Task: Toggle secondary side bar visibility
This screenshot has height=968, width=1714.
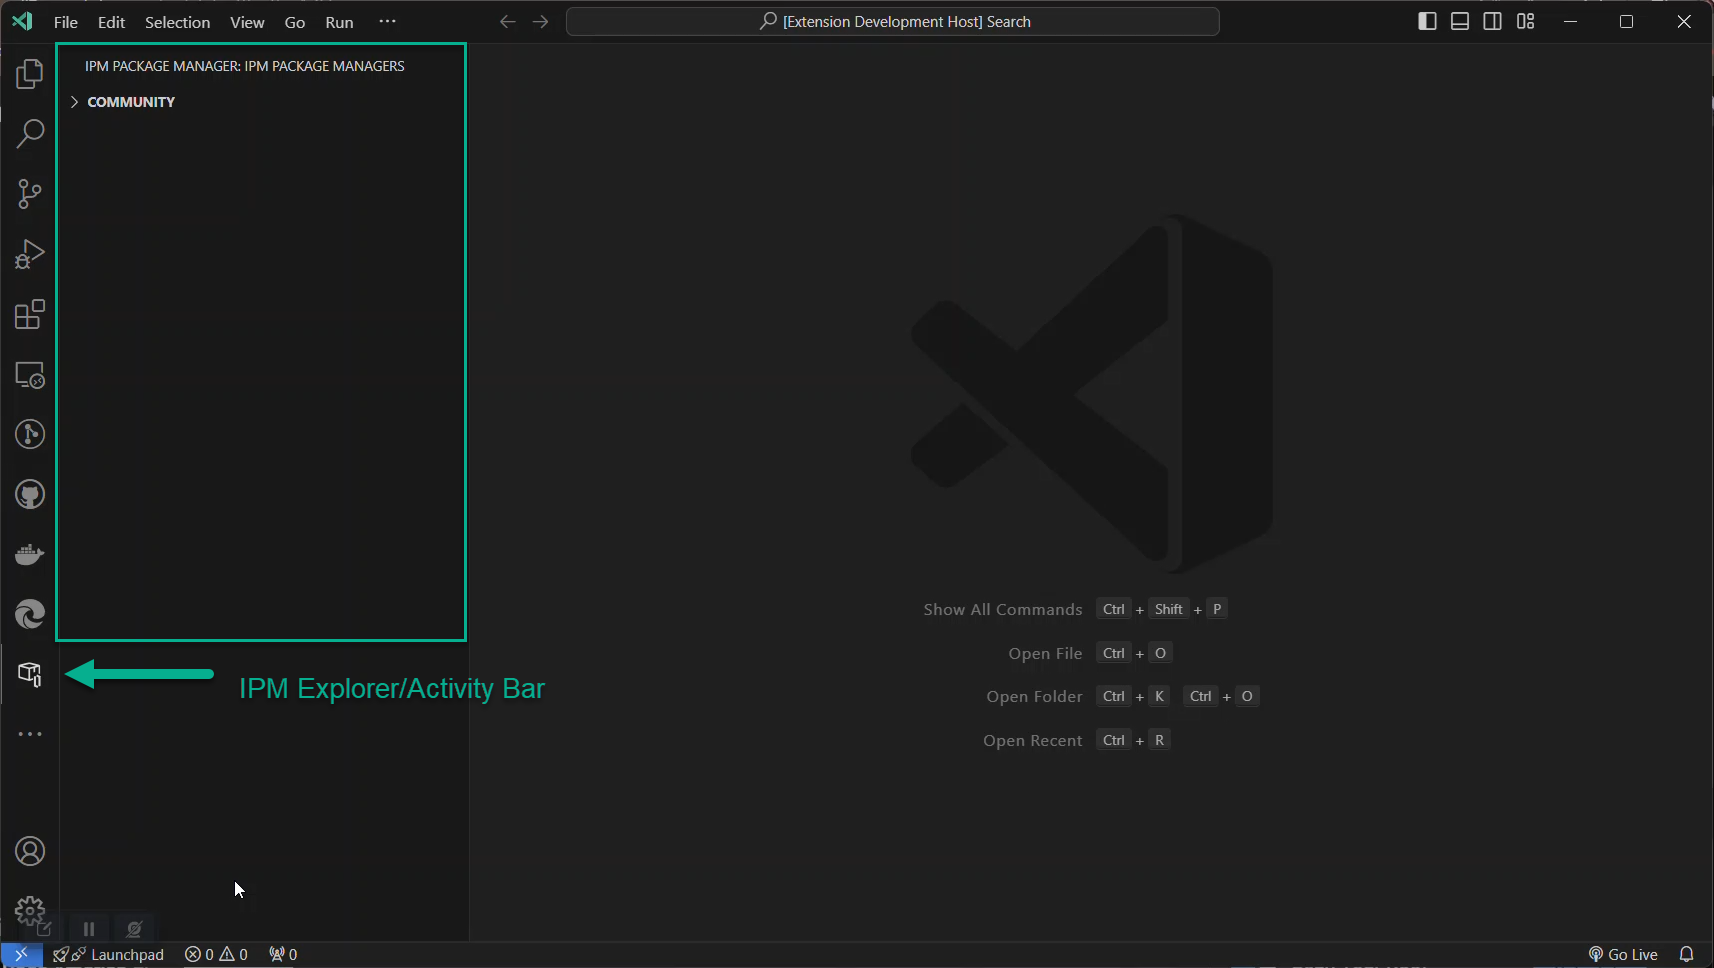Action: pyautogui.click(x=1493, y=22)
